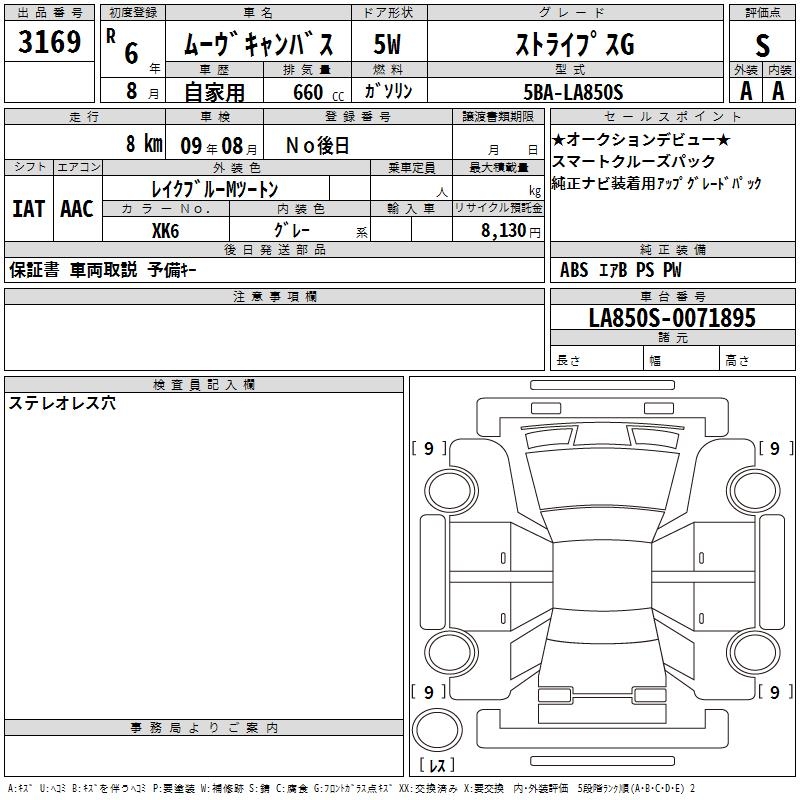Click ★オークションデビュー★ line
This screenshot has width=800, height=800.
[x=641, y=139]
